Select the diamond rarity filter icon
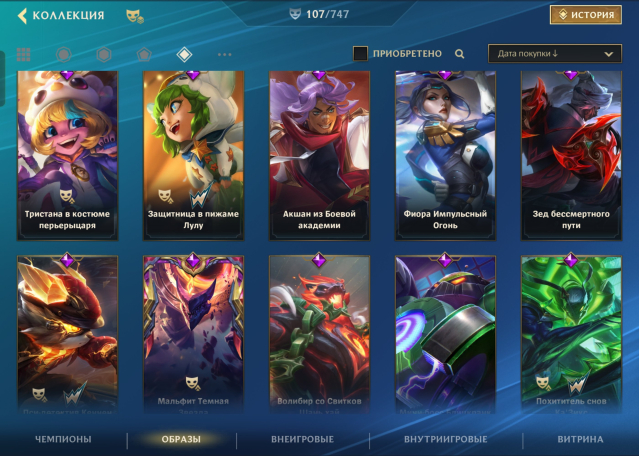The width and height of the screenshot is (639, 456). tap(184, 54)
